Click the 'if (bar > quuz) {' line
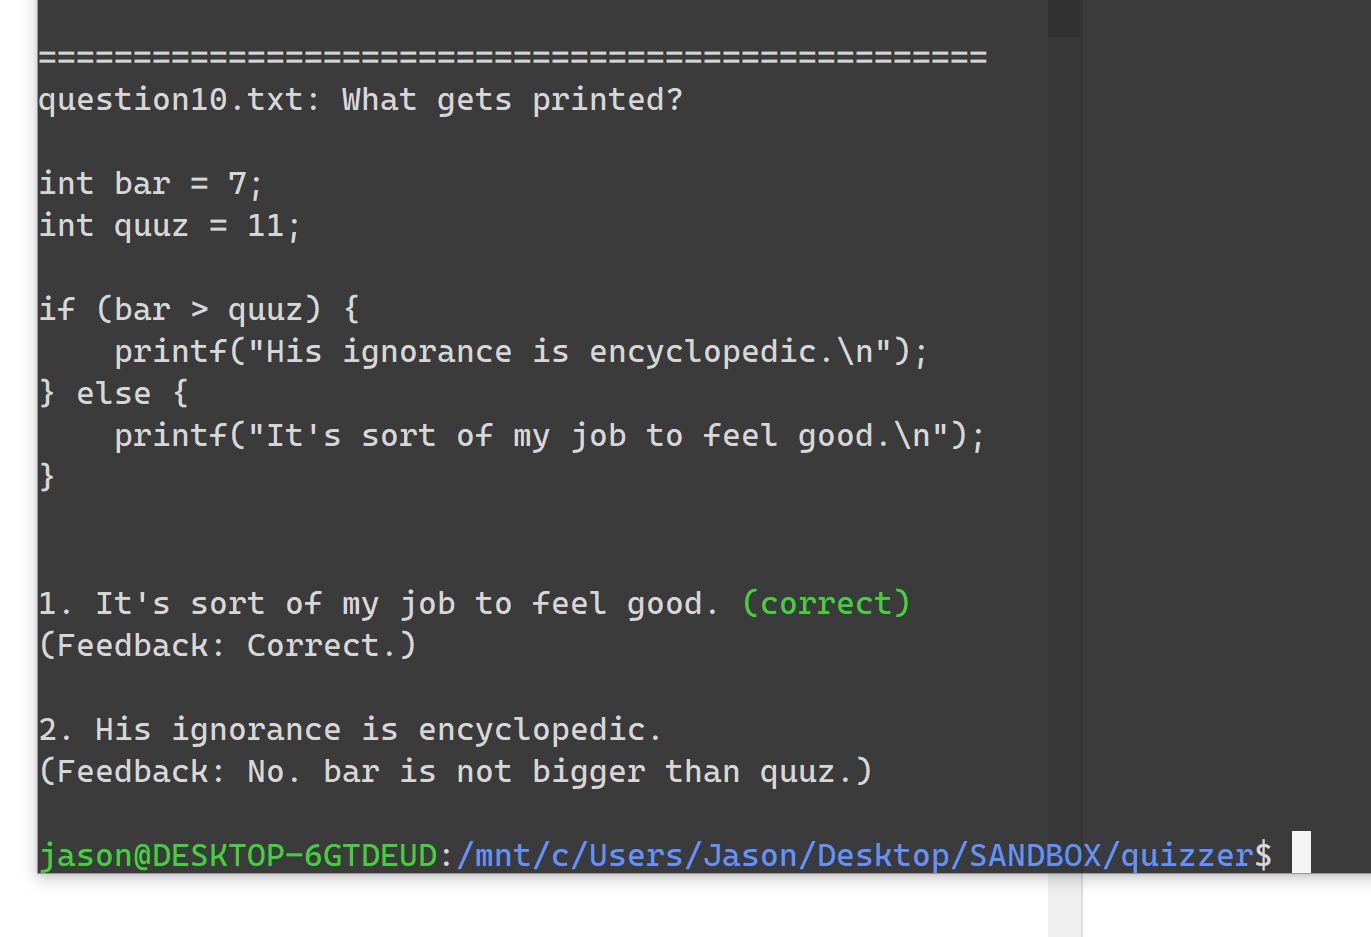 pyautogui.click(x=199, y=309)
